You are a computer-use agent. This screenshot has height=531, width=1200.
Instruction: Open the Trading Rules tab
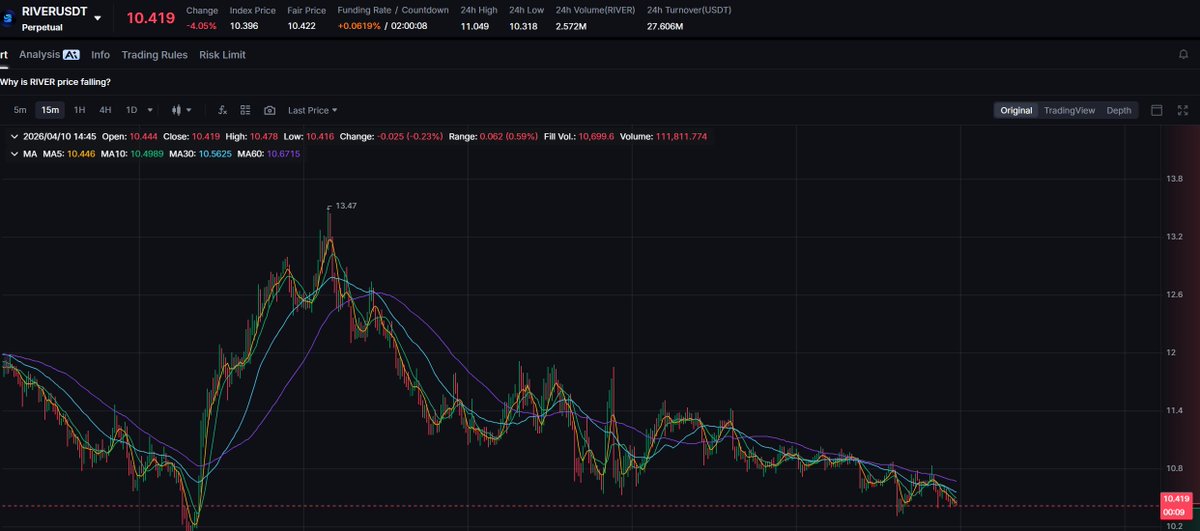154,55
